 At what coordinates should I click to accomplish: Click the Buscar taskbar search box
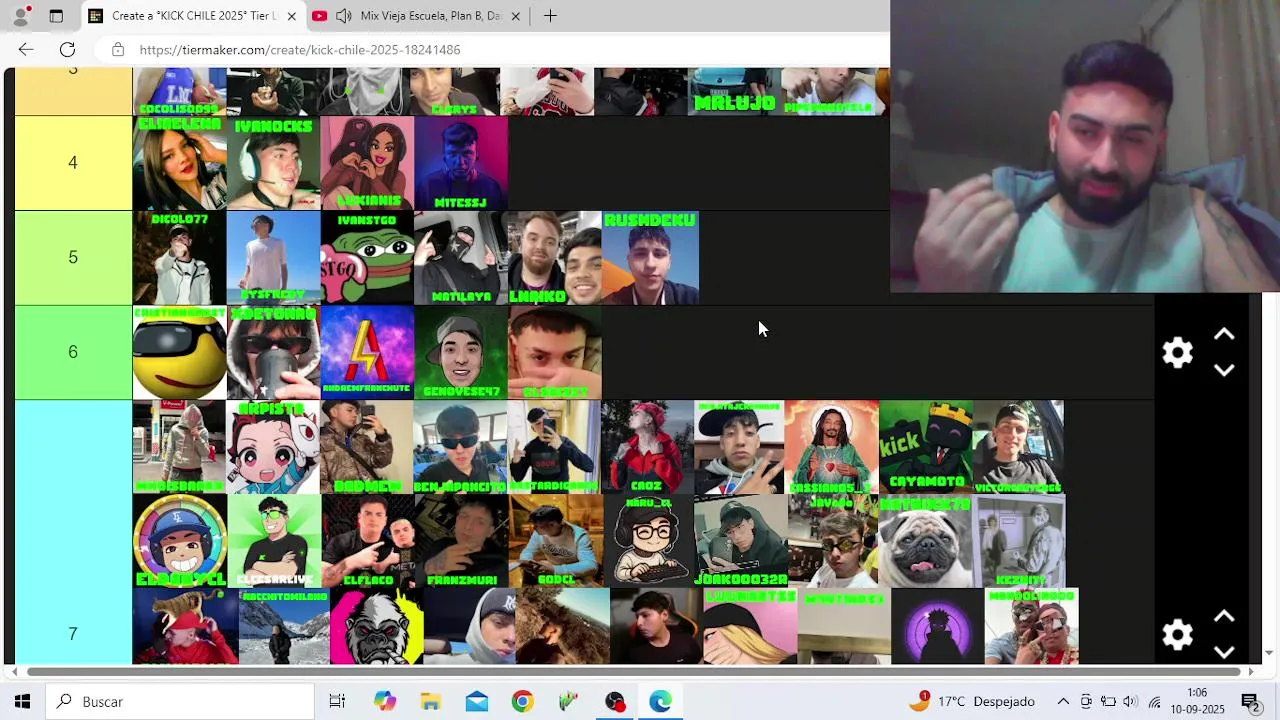[x=180, y=702]
